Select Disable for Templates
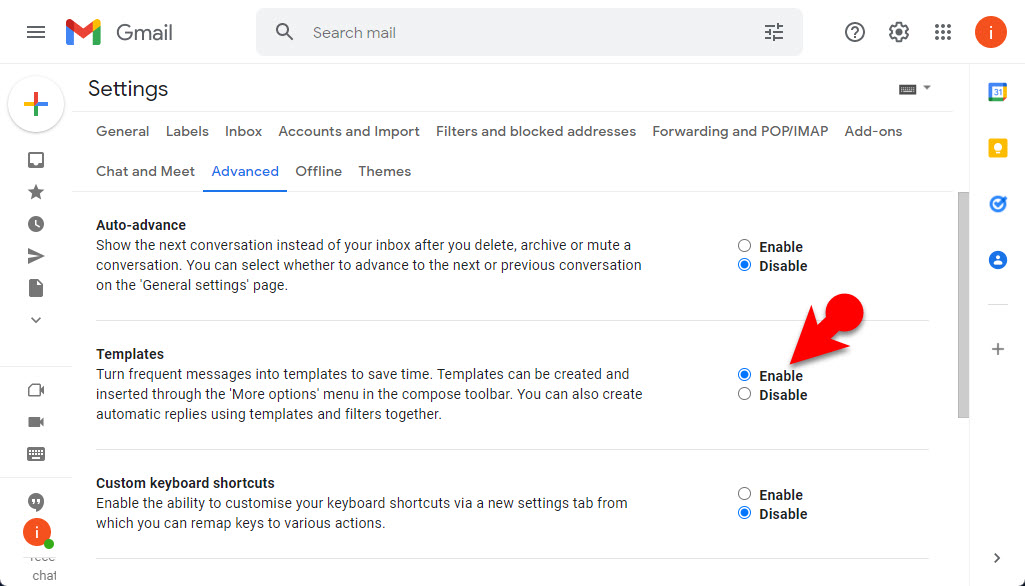Screen dimensions: 1025x586 tap(745, 394)
